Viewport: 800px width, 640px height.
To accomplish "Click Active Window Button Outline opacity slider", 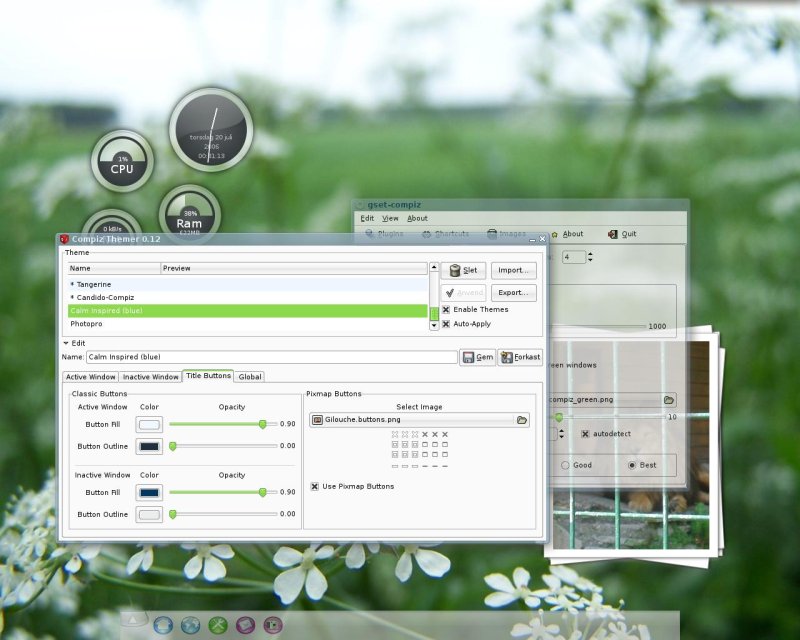I will pyautogui.click(x=223, y=446).
